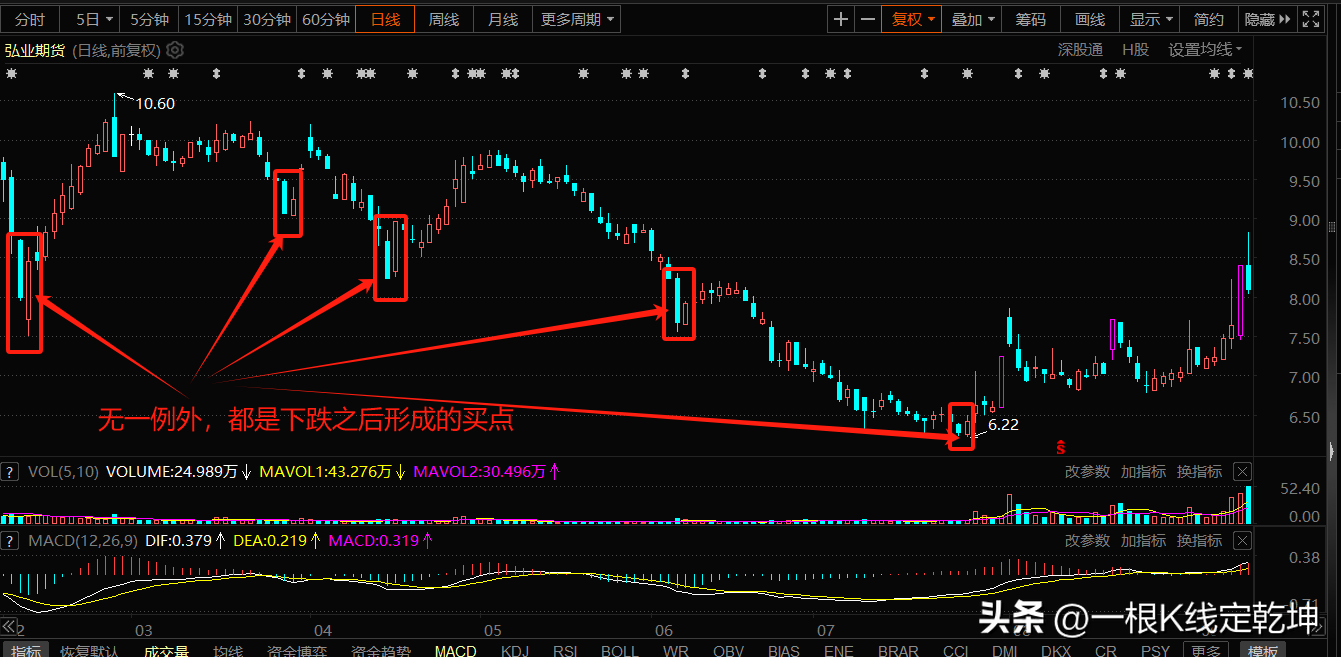Click 恢复默认 to restore defaults
This screenshot has width=1341, height=657.
[90, 650]
